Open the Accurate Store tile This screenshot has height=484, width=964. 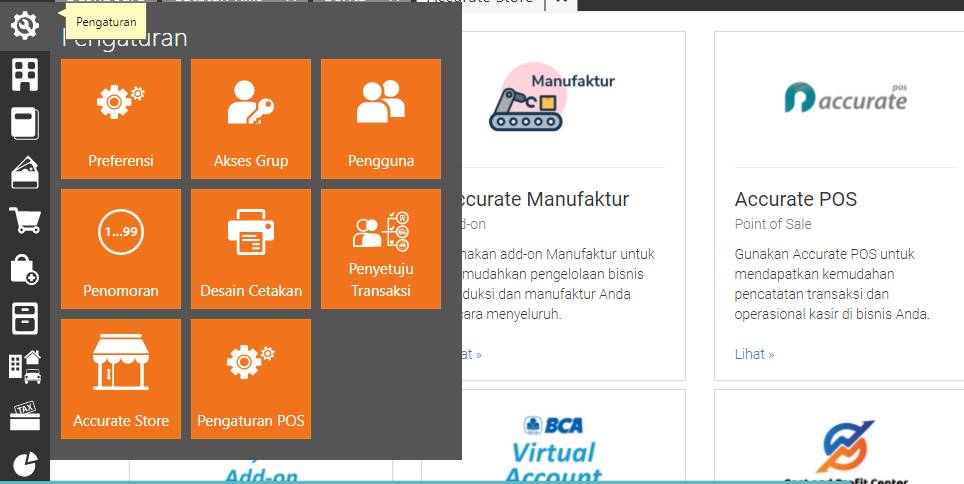tap(121, 379)
